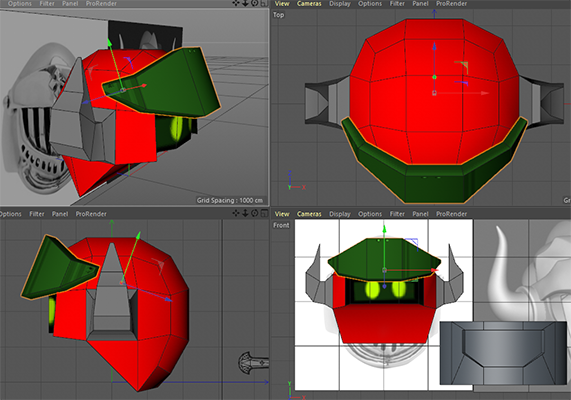Open the Panel menu of the perspective viewport
The height and width of the screenshot is (400, 571).
click(x=70, y=4)
